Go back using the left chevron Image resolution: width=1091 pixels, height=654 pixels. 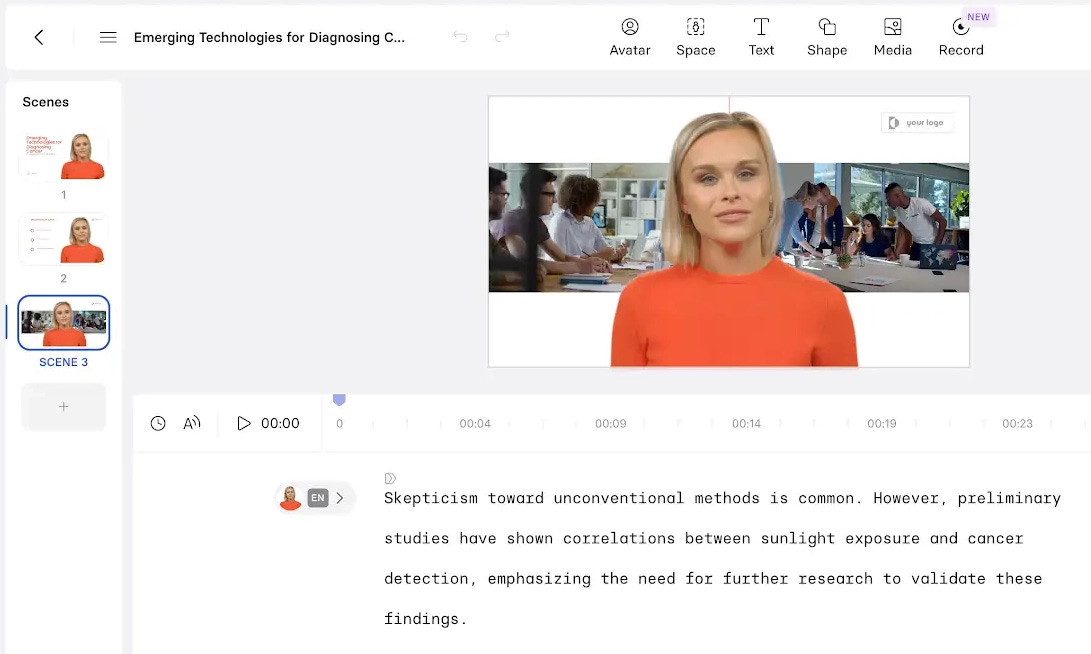point(39,37)
